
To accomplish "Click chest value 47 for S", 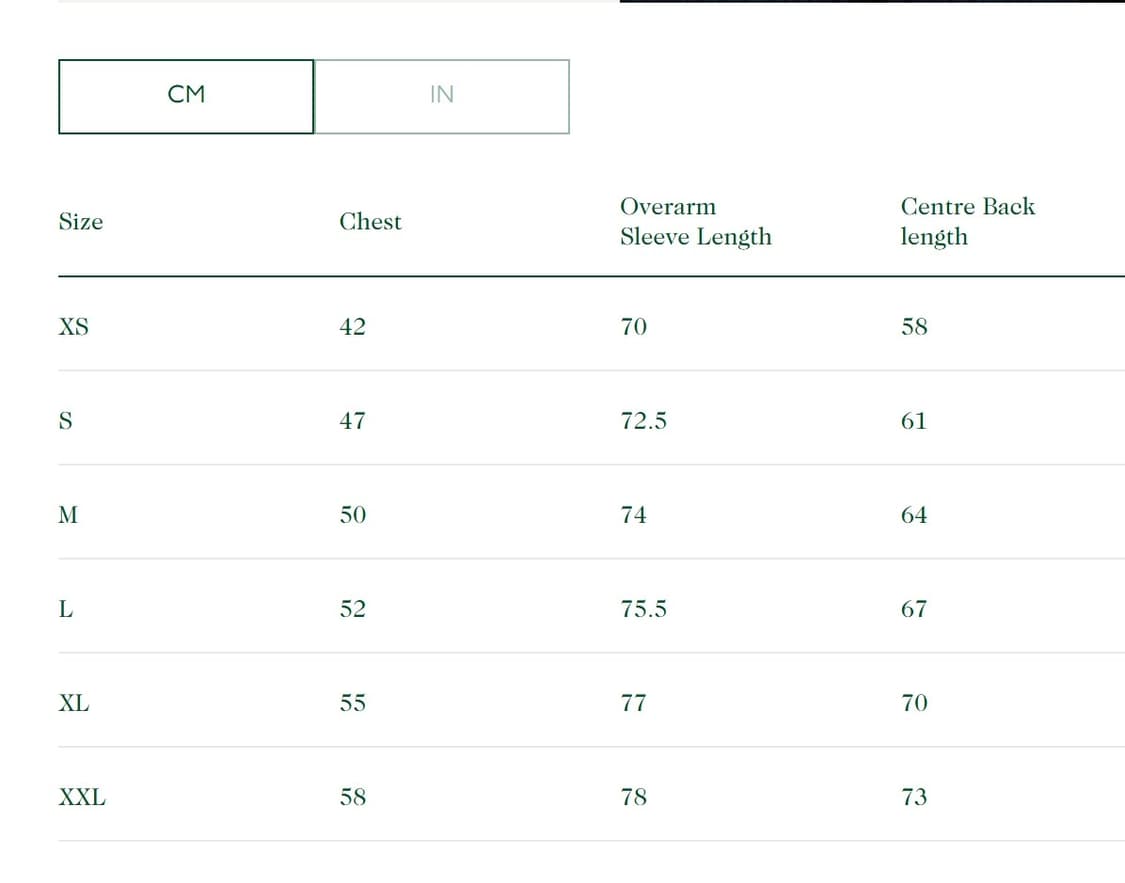I will [352, 421].
